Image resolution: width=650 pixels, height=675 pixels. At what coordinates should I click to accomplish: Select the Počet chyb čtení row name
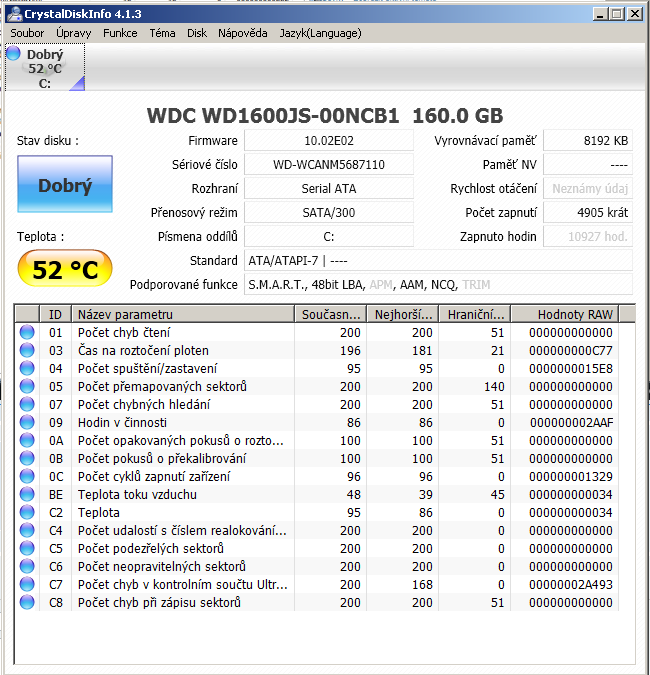point(124,332)
